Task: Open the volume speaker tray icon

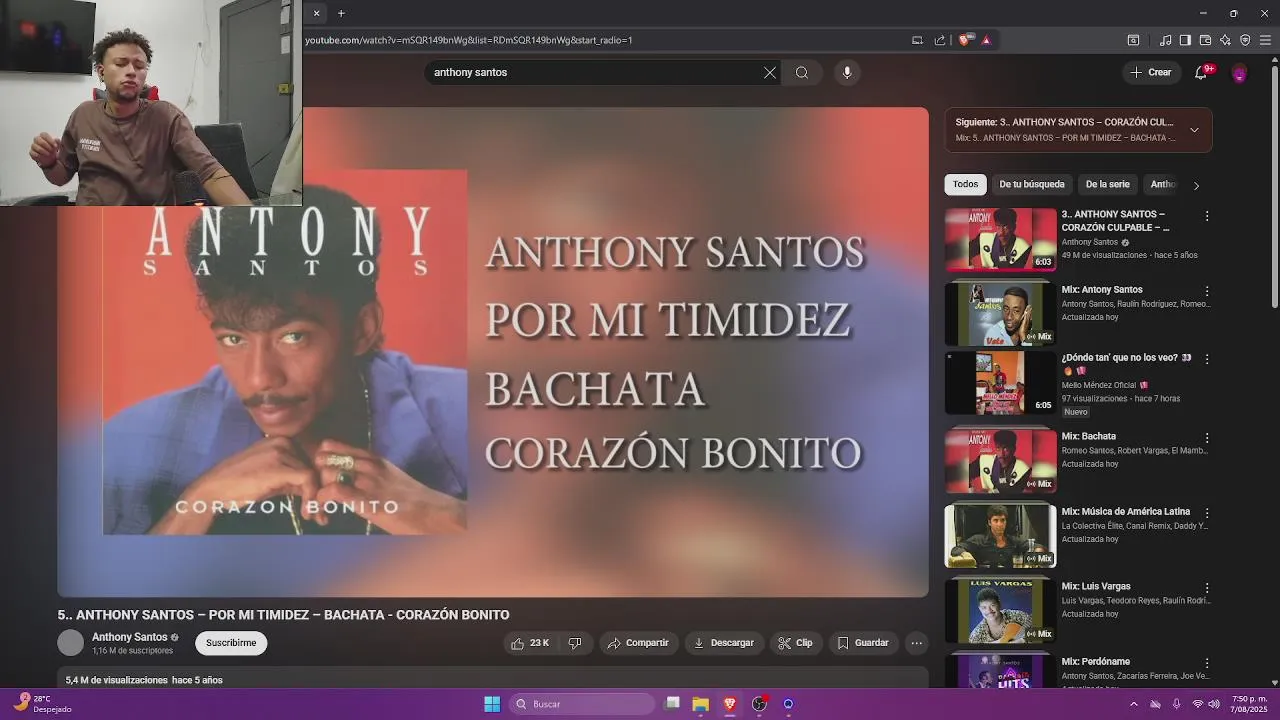Action: [1214, 704]
